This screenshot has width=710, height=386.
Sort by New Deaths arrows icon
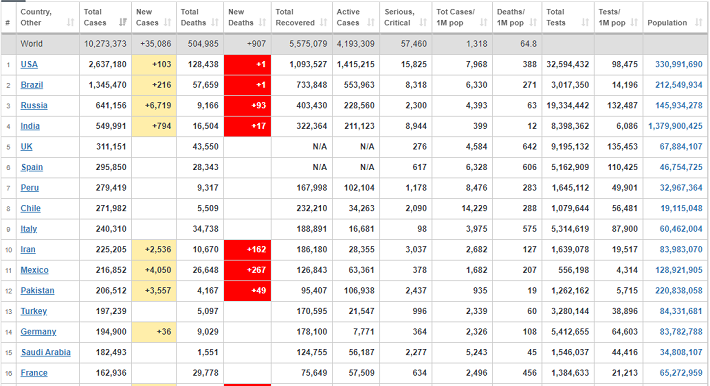tap(262, 22)
